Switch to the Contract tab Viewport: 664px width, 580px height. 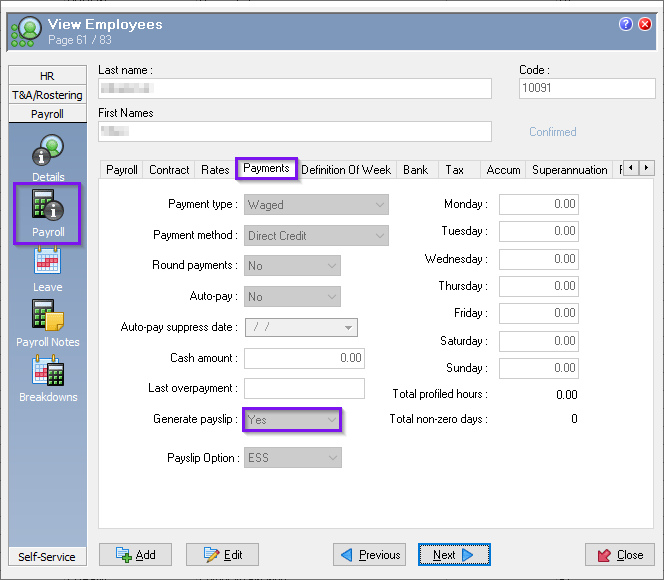click(x=169, y=170)
